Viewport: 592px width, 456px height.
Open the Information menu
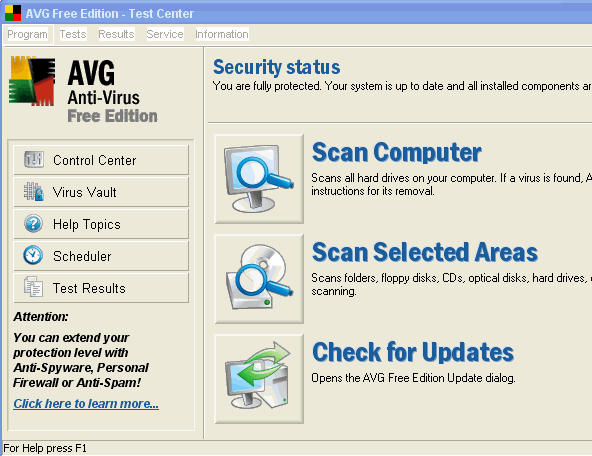(222, 34)
